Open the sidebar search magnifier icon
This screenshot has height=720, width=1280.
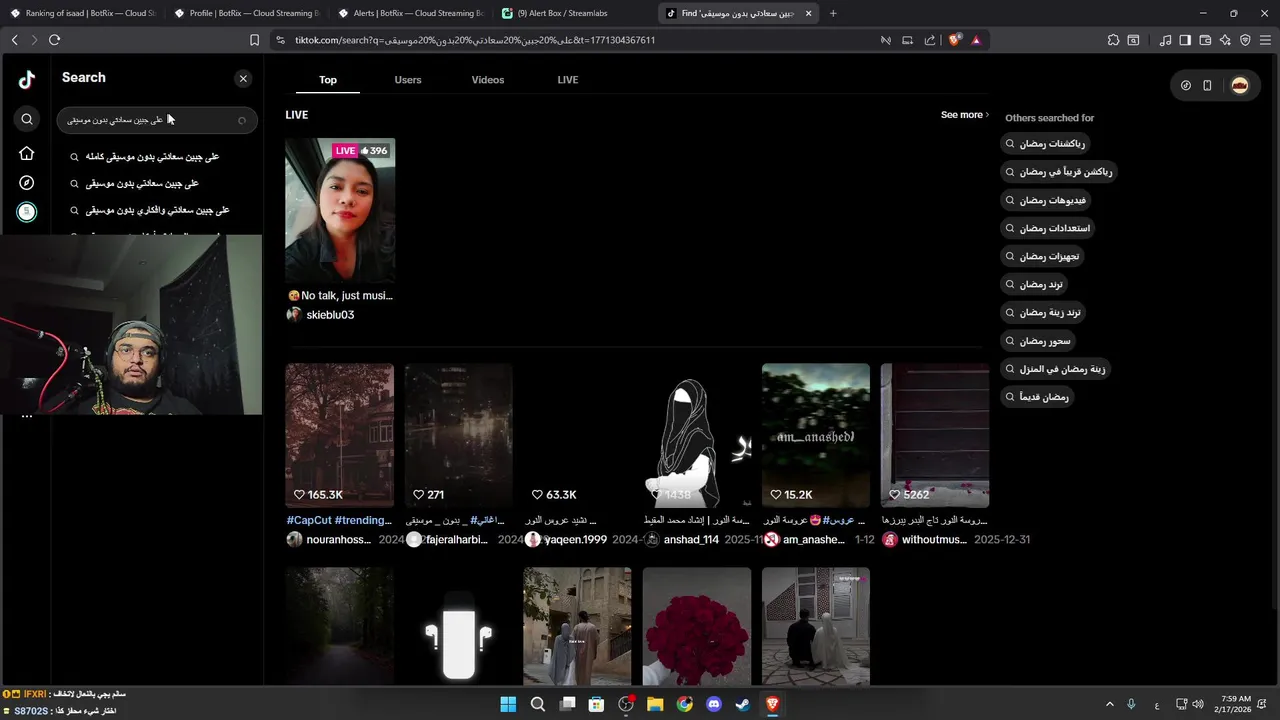click(x=27, y=119)
